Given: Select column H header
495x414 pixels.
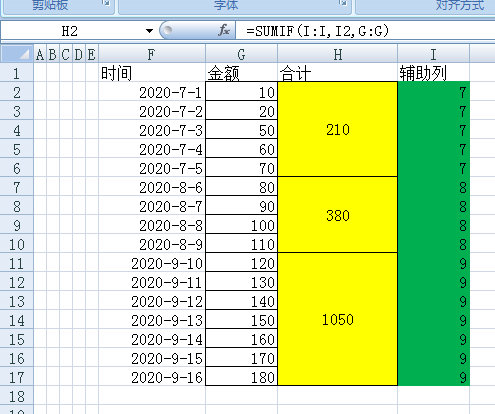Looking at the screenshot, I should pos(337,54).
